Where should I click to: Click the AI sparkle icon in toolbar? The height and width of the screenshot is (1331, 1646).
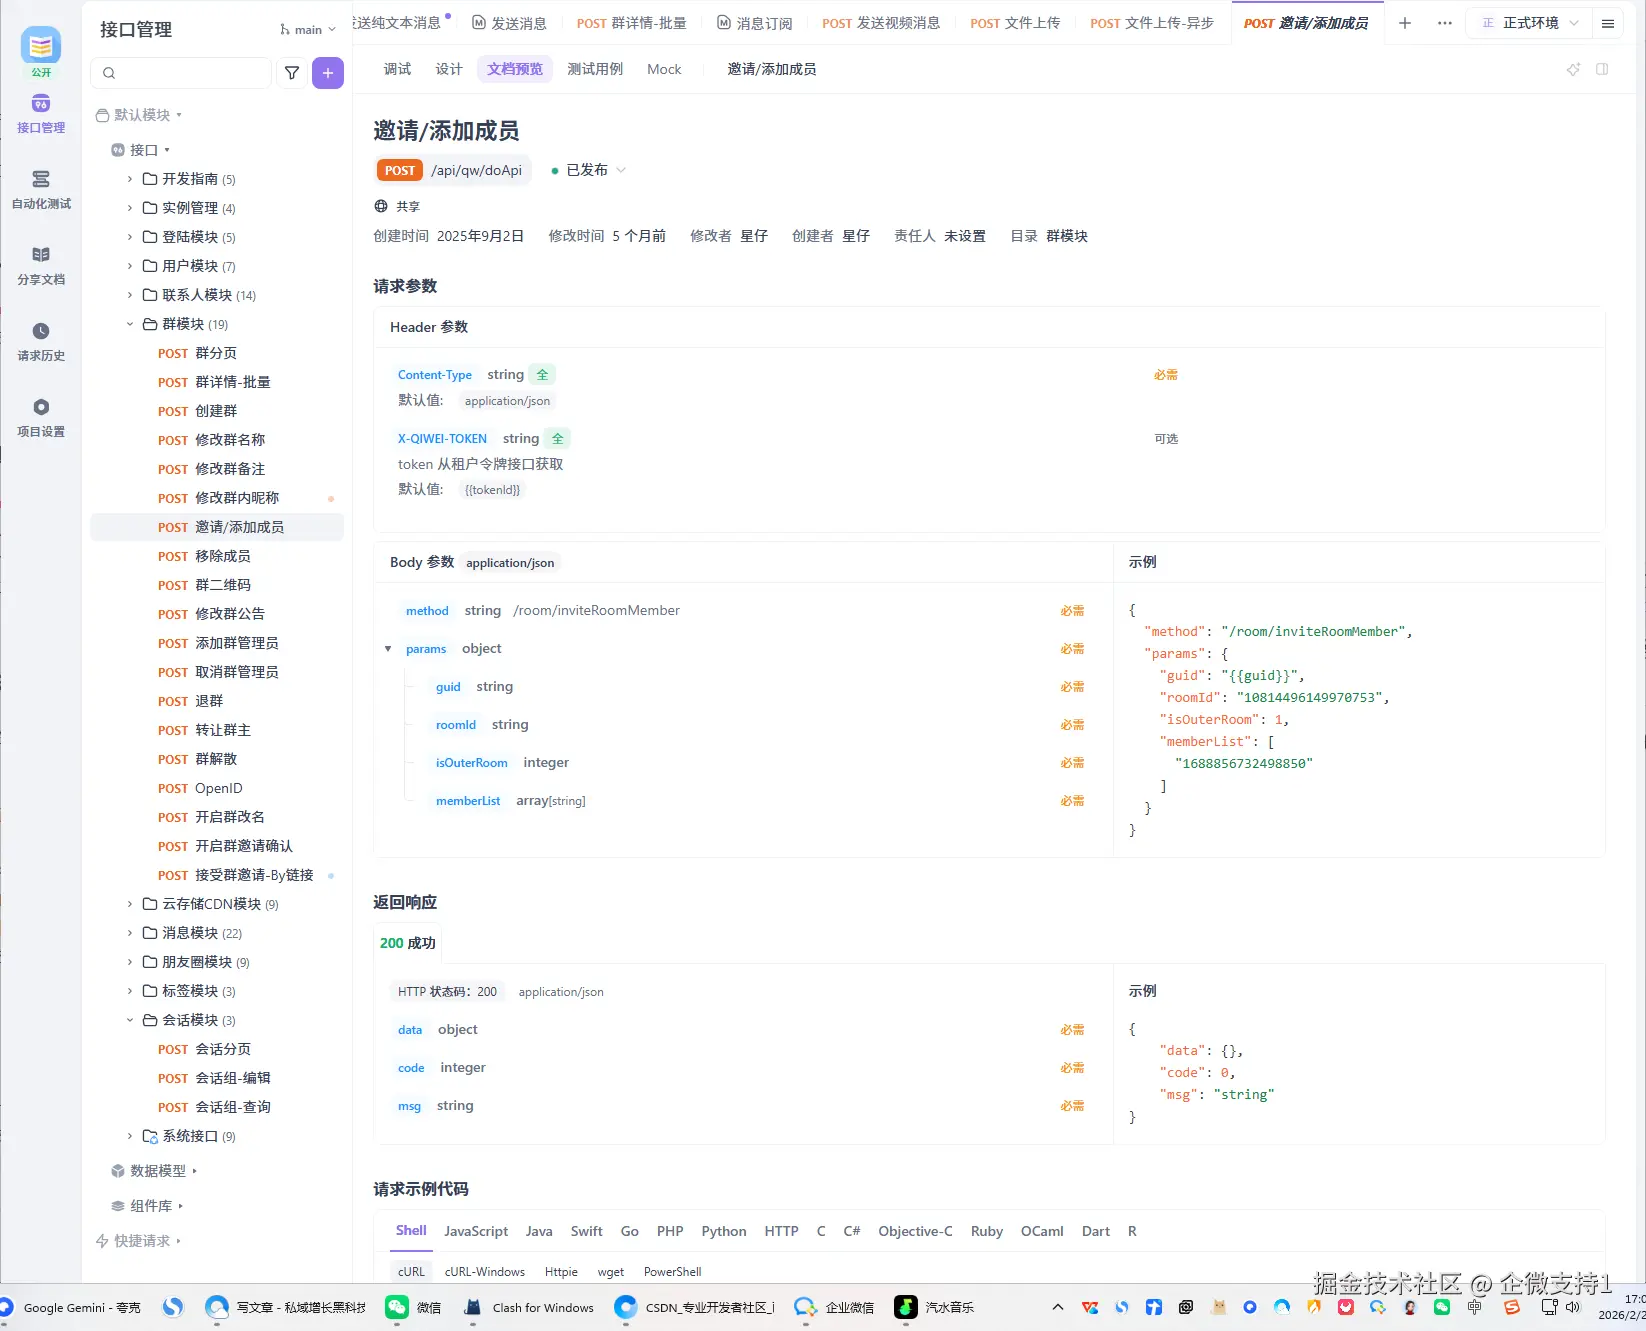pos(1573,69)
